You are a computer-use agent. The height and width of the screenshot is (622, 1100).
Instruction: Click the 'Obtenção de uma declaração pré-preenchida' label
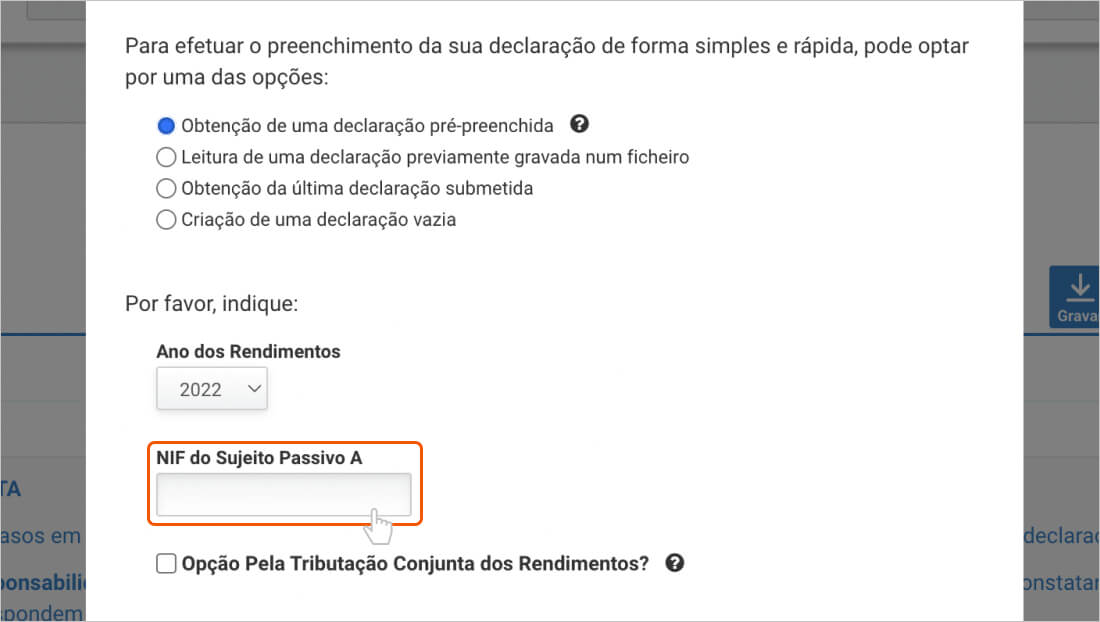(367, 126)
